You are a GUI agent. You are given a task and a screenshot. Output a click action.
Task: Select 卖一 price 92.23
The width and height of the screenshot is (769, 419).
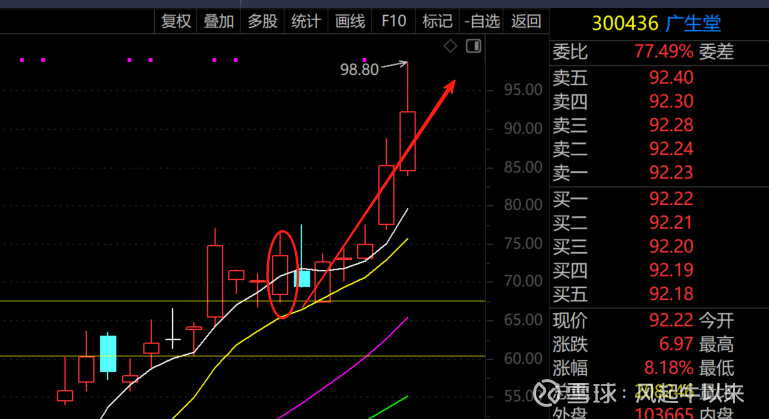671,173
